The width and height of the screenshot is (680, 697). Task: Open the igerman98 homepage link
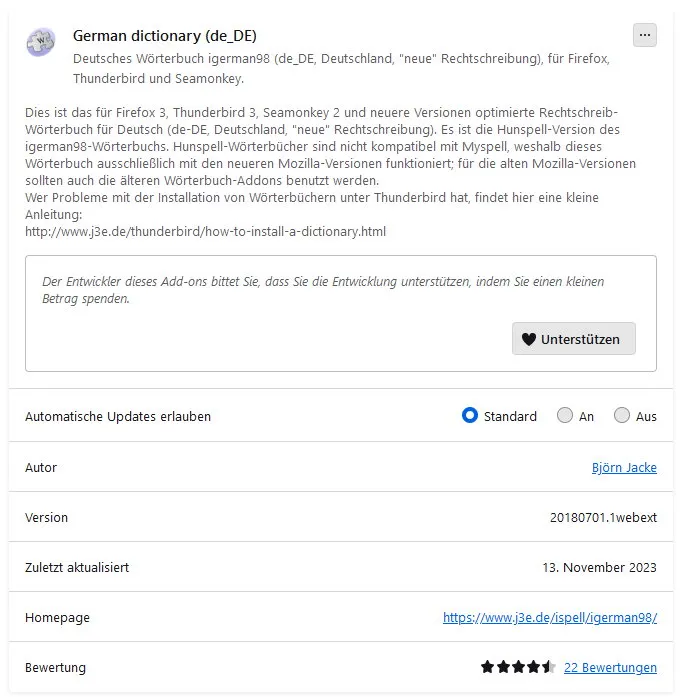pos(550,617)
